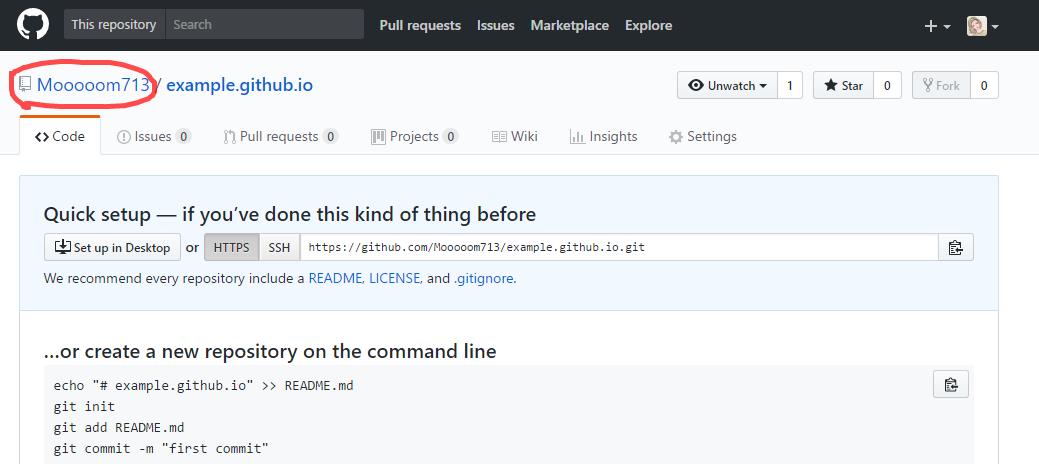The height and width of the screenshot is (464, 1039).
Task: Click the .gitignore link
Action: coord(484,279)
